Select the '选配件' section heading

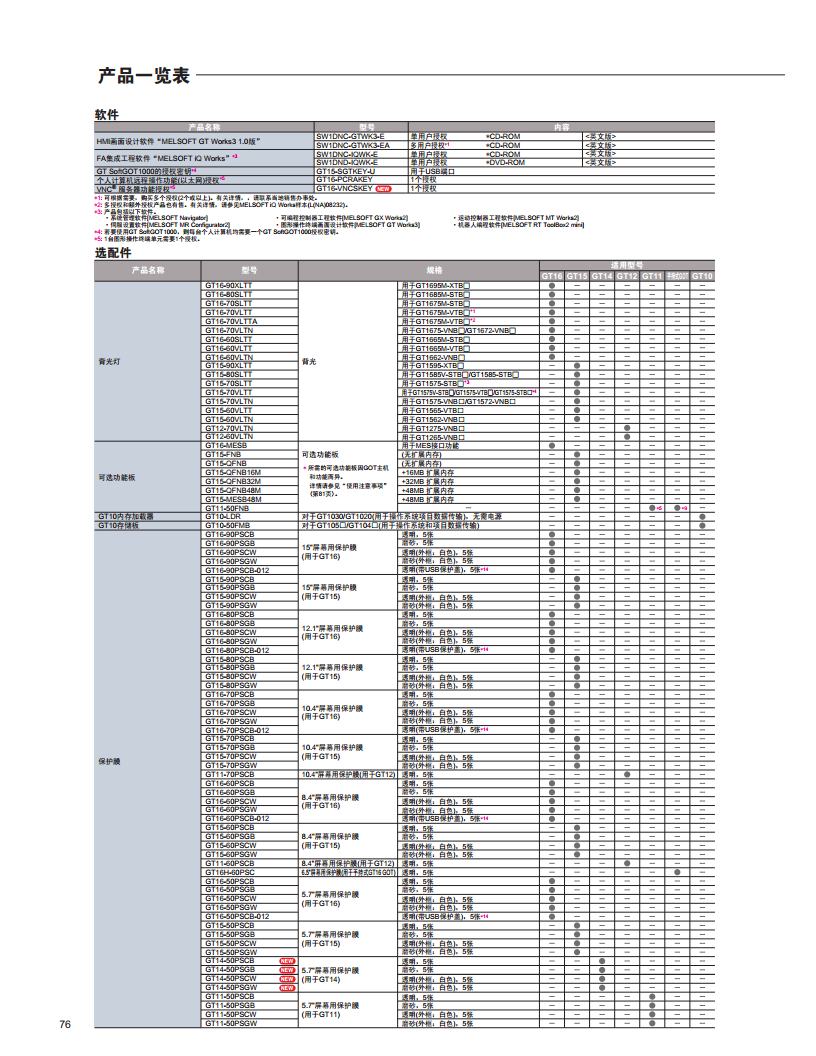tap(113, 253)
